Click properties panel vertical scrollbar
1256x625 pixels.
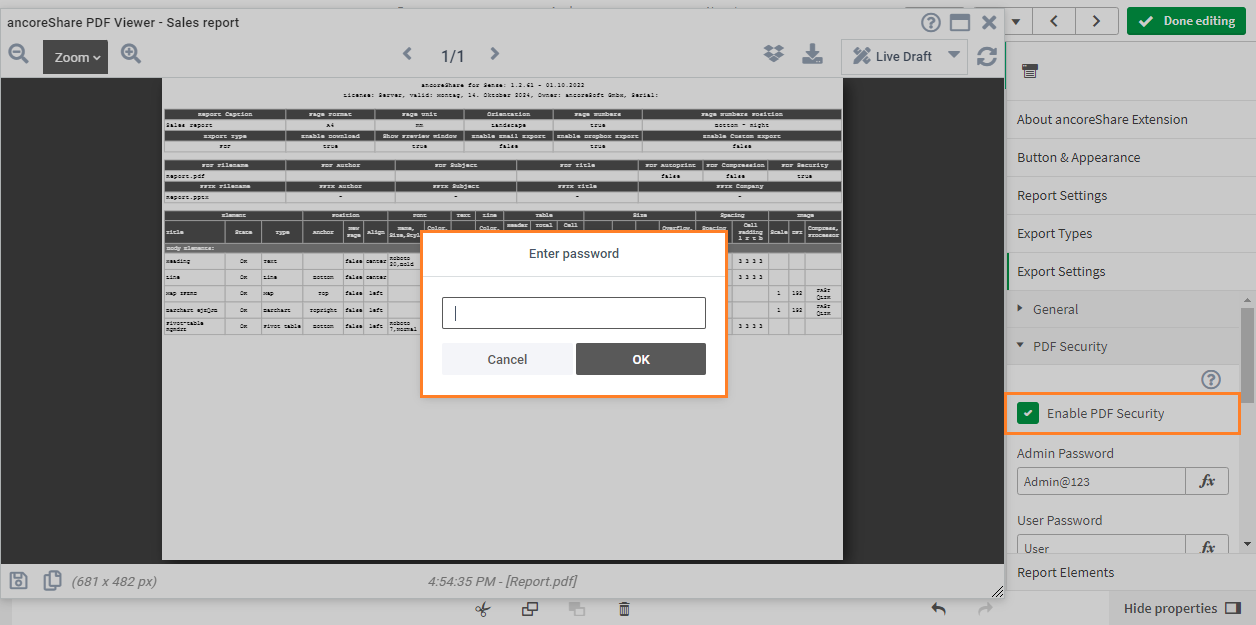click(x=1247, y=355)
